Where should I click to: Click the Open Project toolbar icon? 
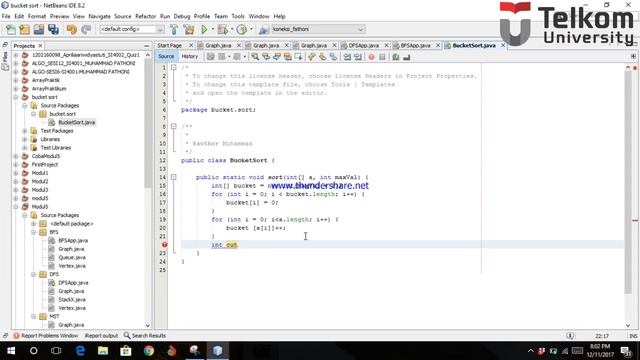(x=39, y=29)
